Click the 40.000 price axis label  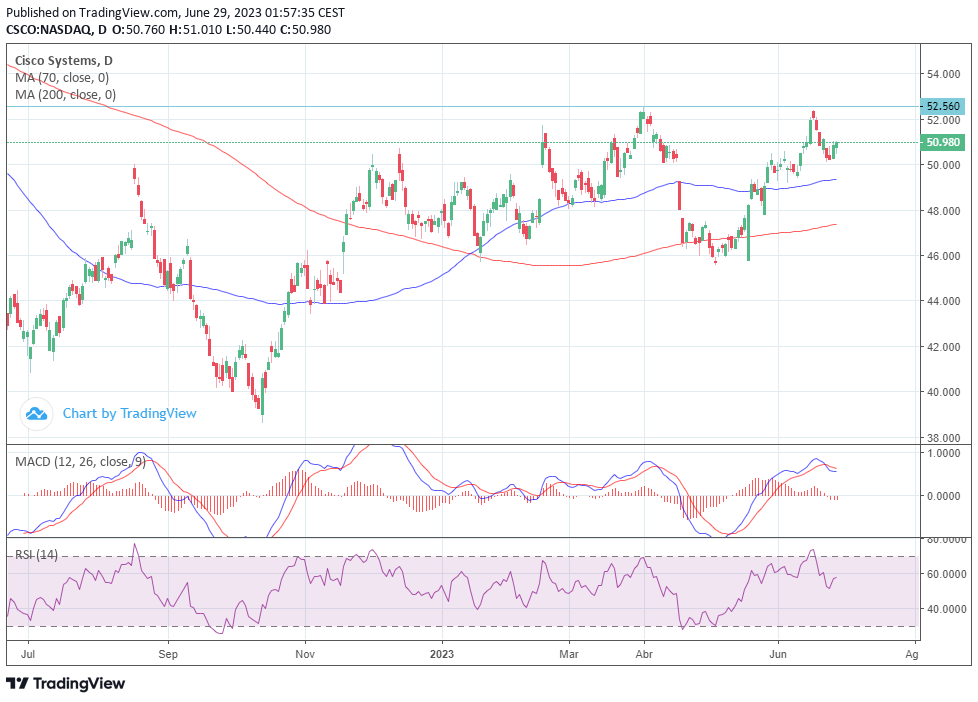[x=943, y=392]
